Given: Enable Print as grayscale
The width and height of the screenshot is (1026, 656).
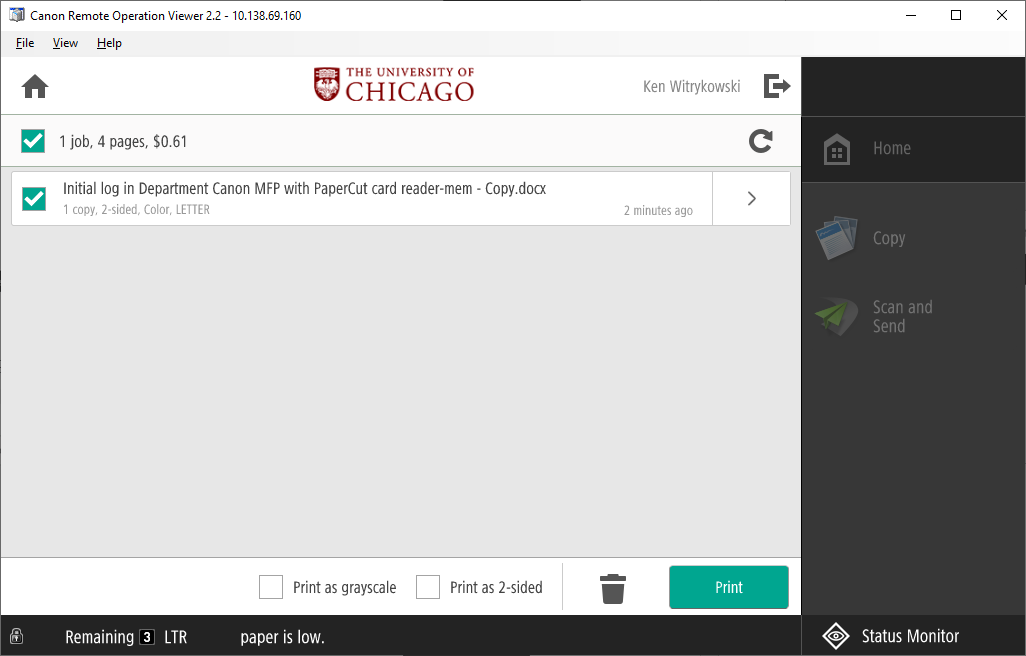Looking at the screenshot, I should pos(270,587).
